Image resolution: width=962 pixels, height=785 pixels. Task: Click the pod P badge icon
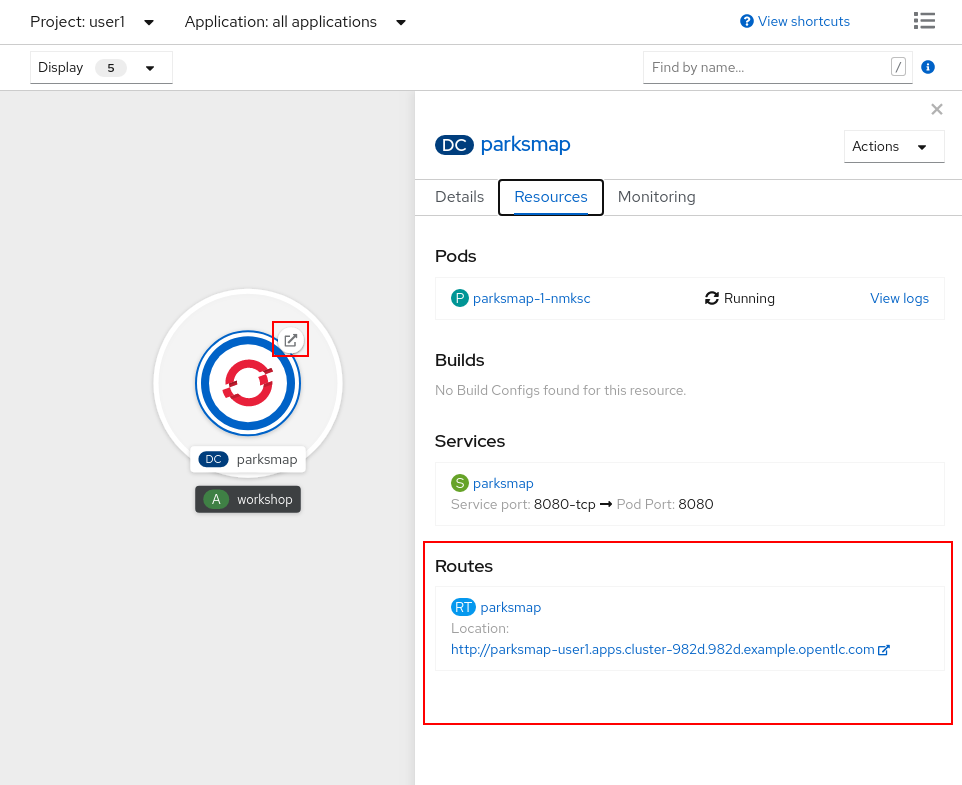[459, 298]
